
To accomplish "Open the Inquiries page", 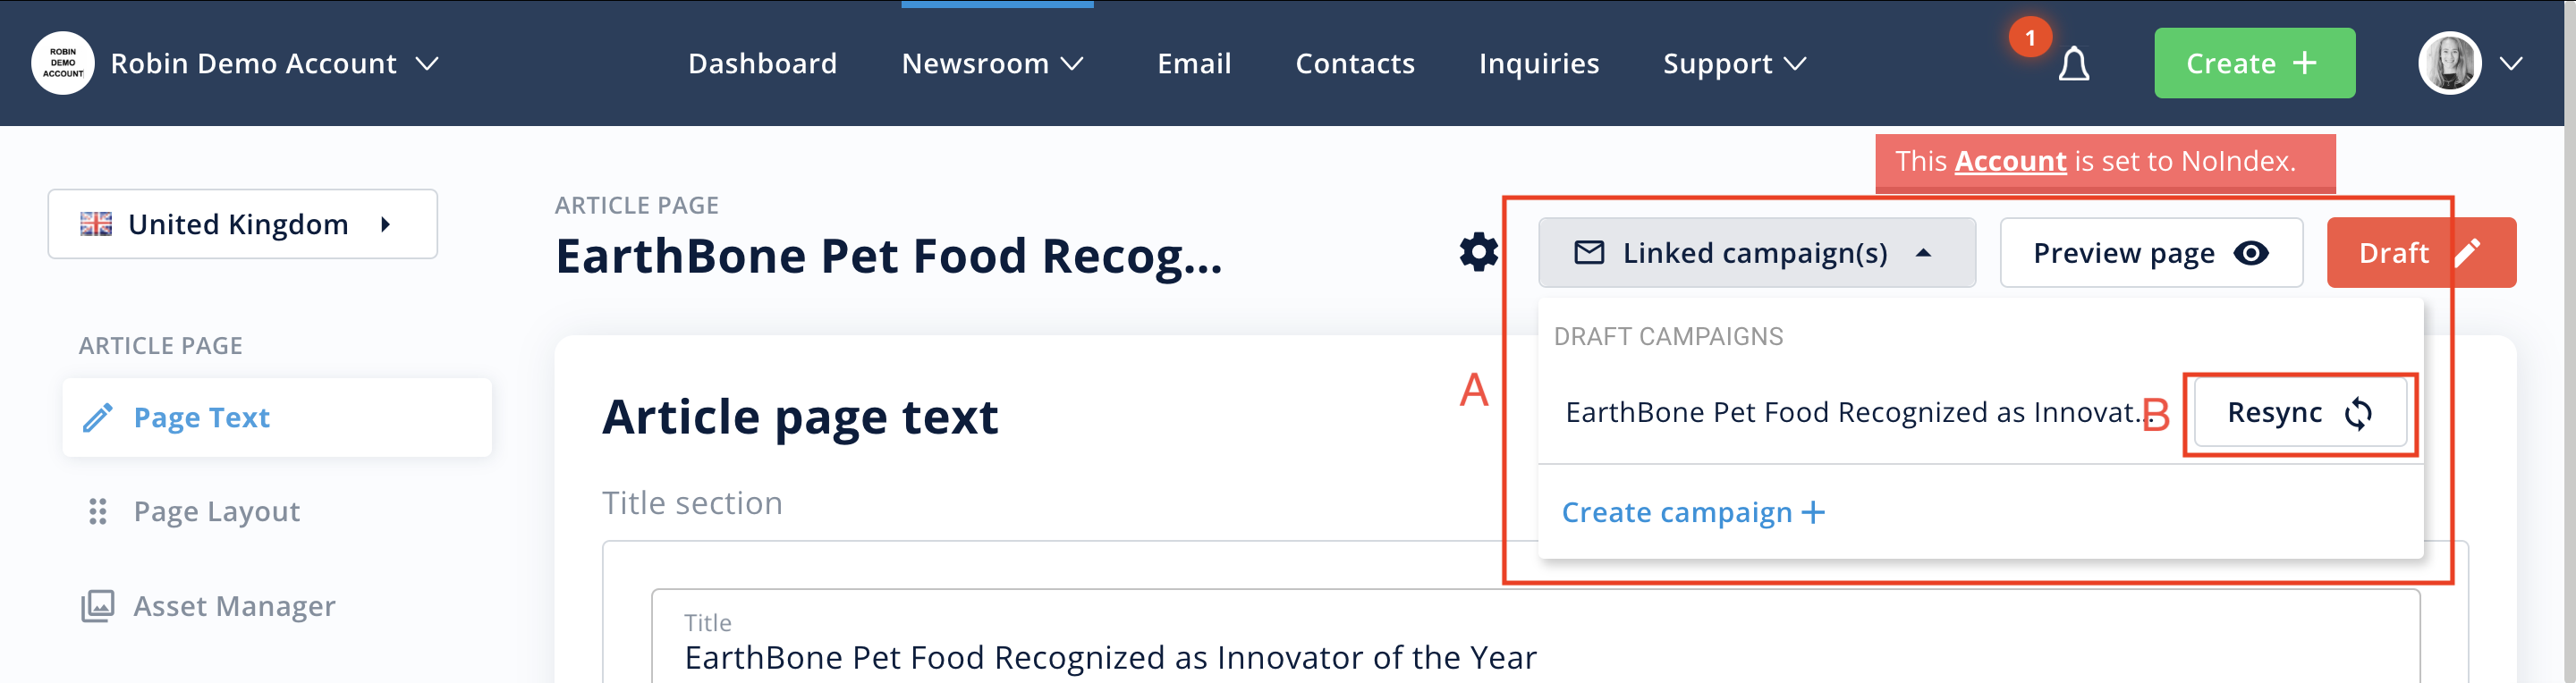I will (1539, 63).
